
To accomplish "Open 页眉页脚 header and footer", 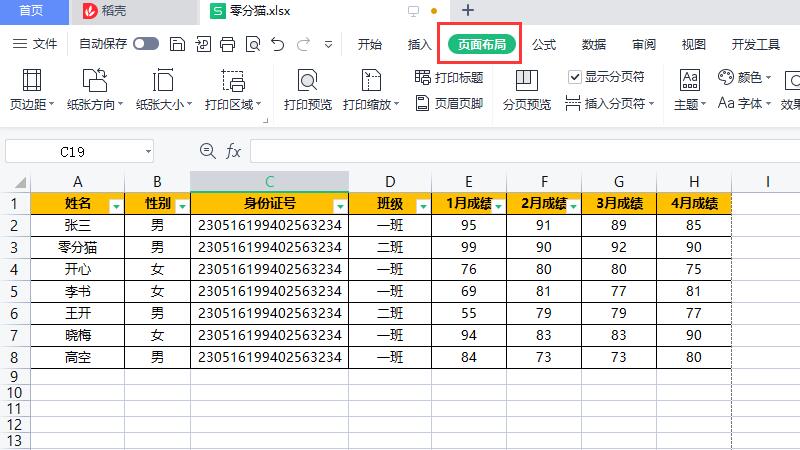I will pos(448,102).
